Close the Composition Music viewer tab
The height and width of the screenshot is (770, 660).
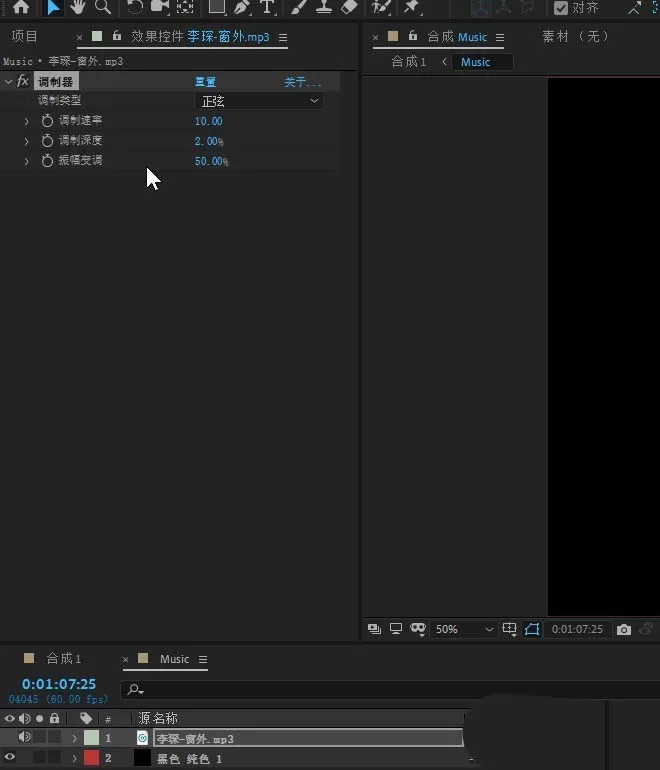pyautogui.click(x=376, y=37)
